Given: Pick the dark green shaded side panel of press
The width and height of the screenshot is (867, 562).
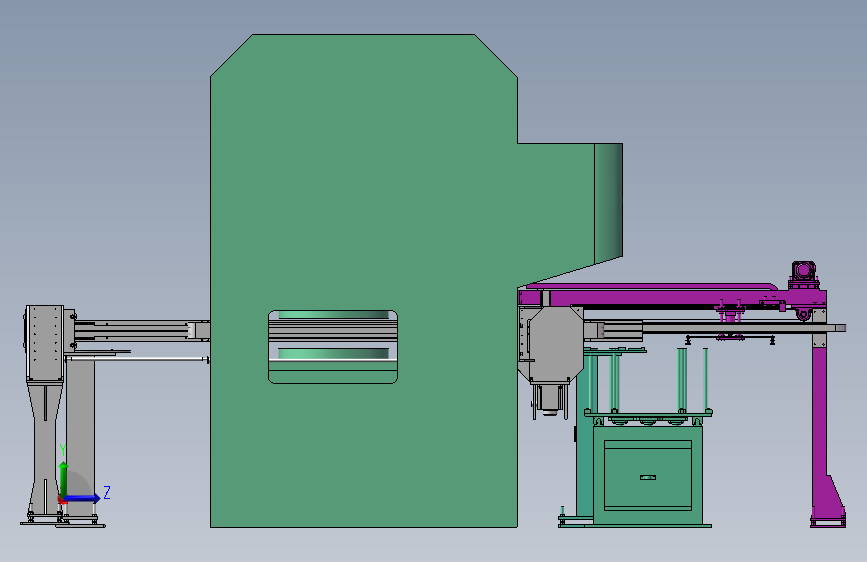Looking at the screenshot, I should tap(609, 202).
